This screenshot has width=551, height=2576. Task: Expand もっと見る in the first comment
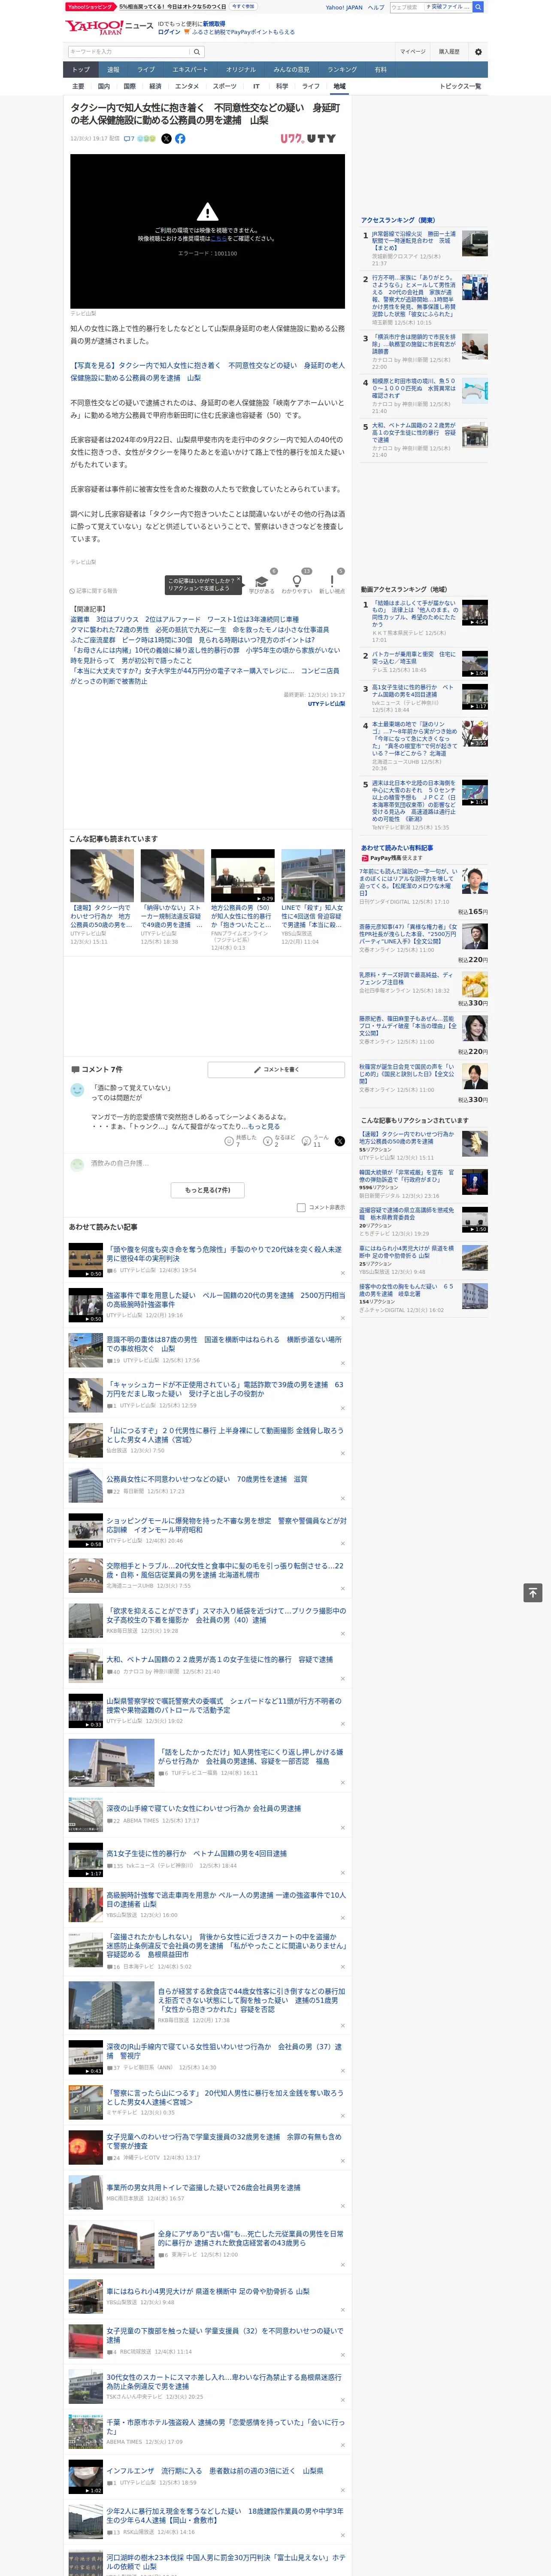(264, 1126)
